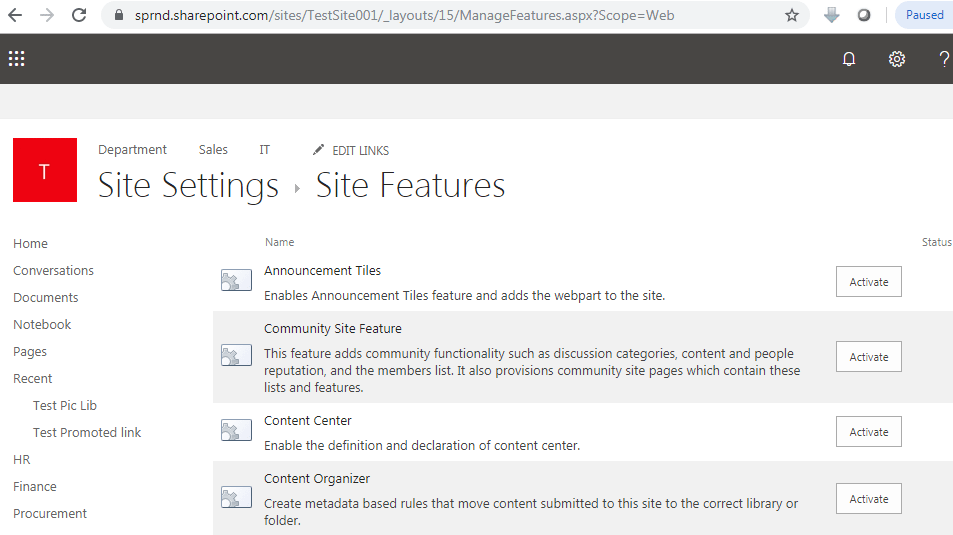This screenshot has height=535, width=953.
Task: Reload the page with refresh icon
Action: click(79, 15)
